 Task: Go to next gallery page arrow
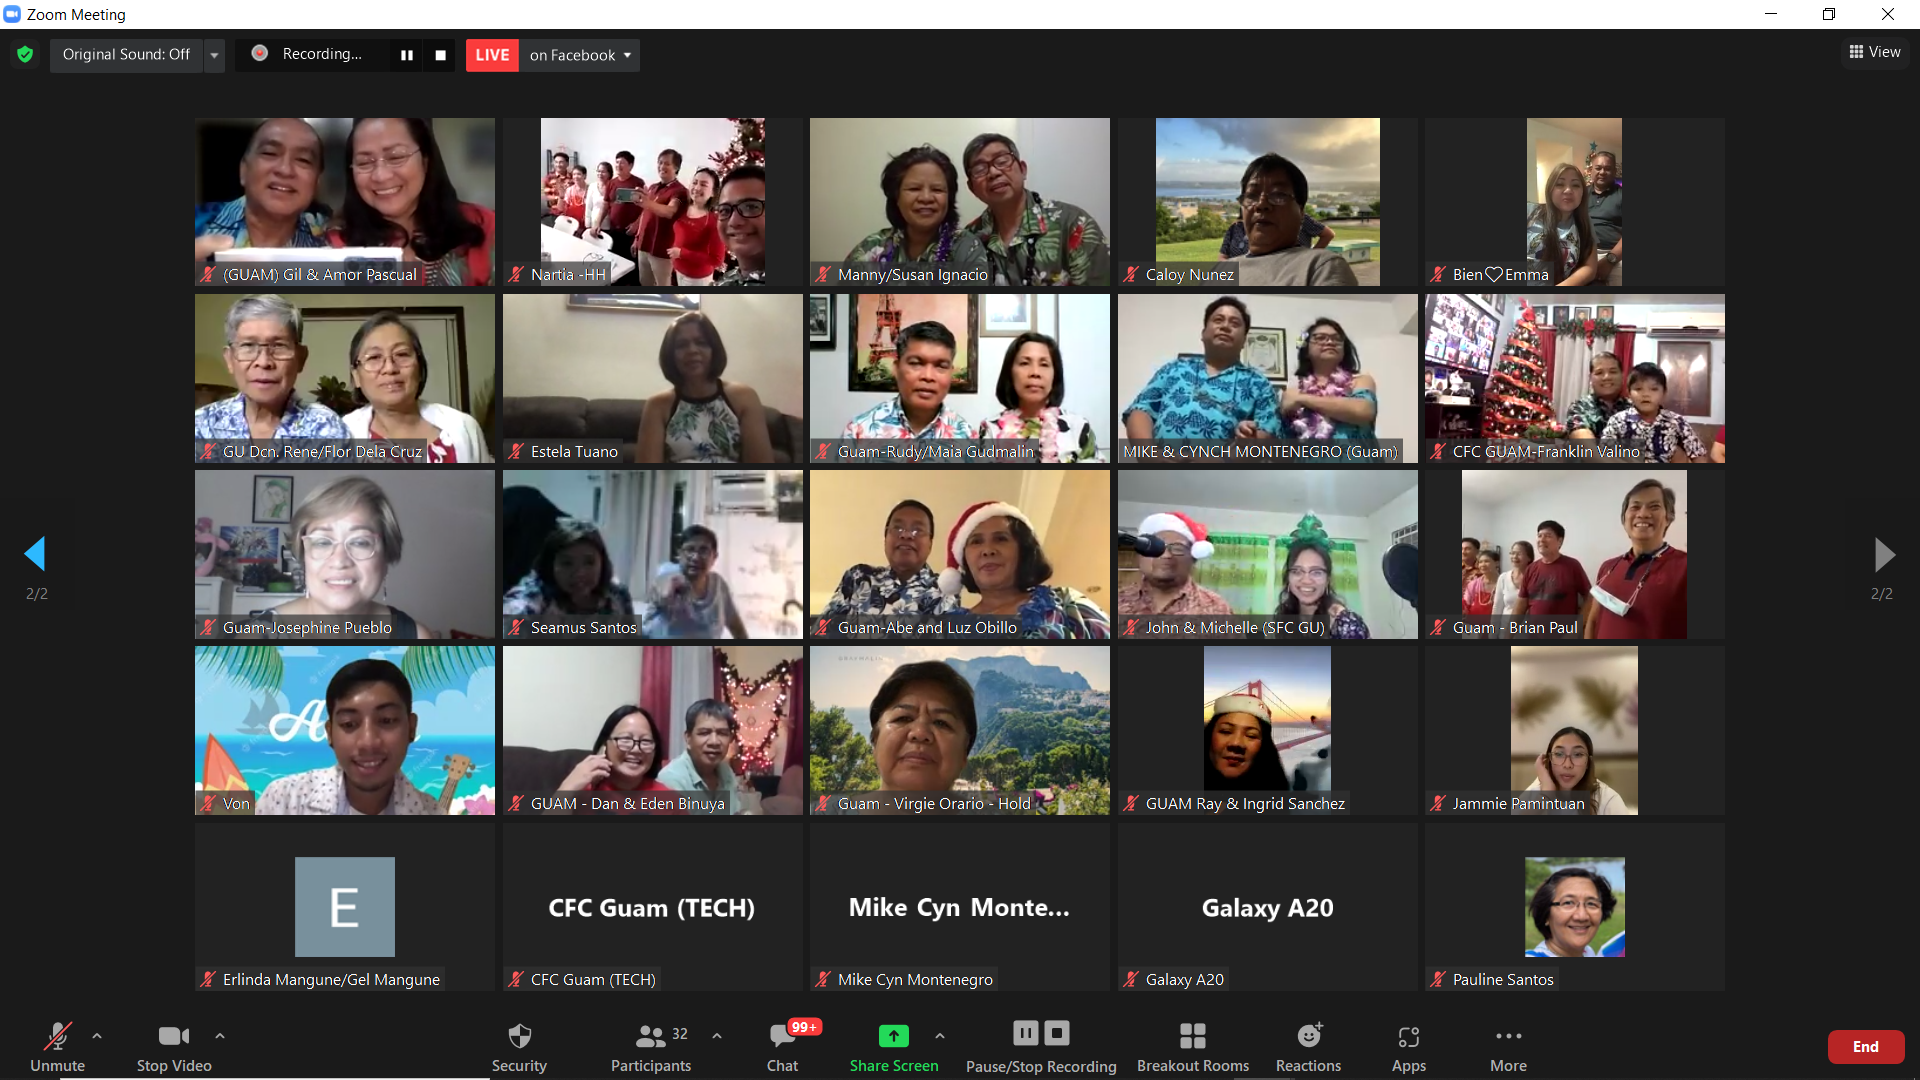tap(1883, 554)
